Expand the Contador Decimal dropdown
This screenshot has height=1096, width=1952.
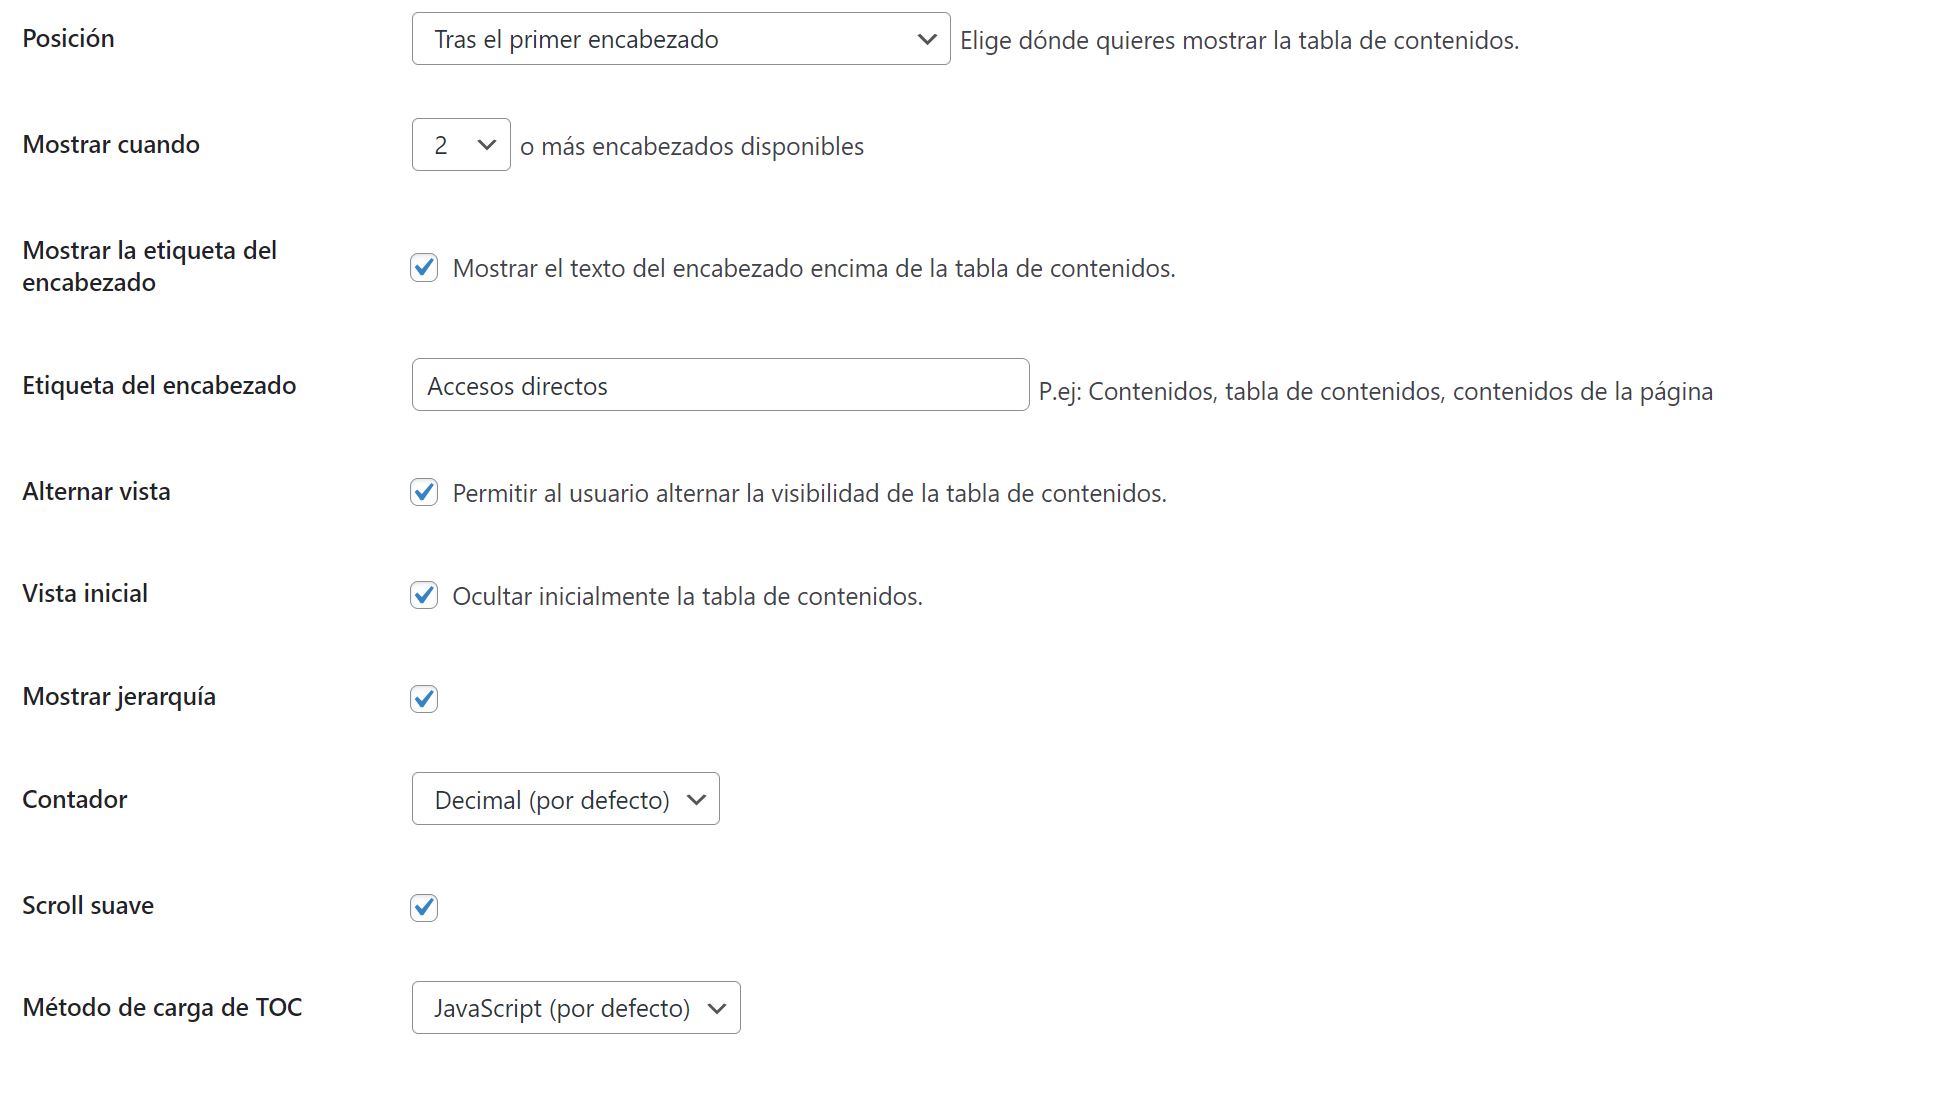coord(566,799)
